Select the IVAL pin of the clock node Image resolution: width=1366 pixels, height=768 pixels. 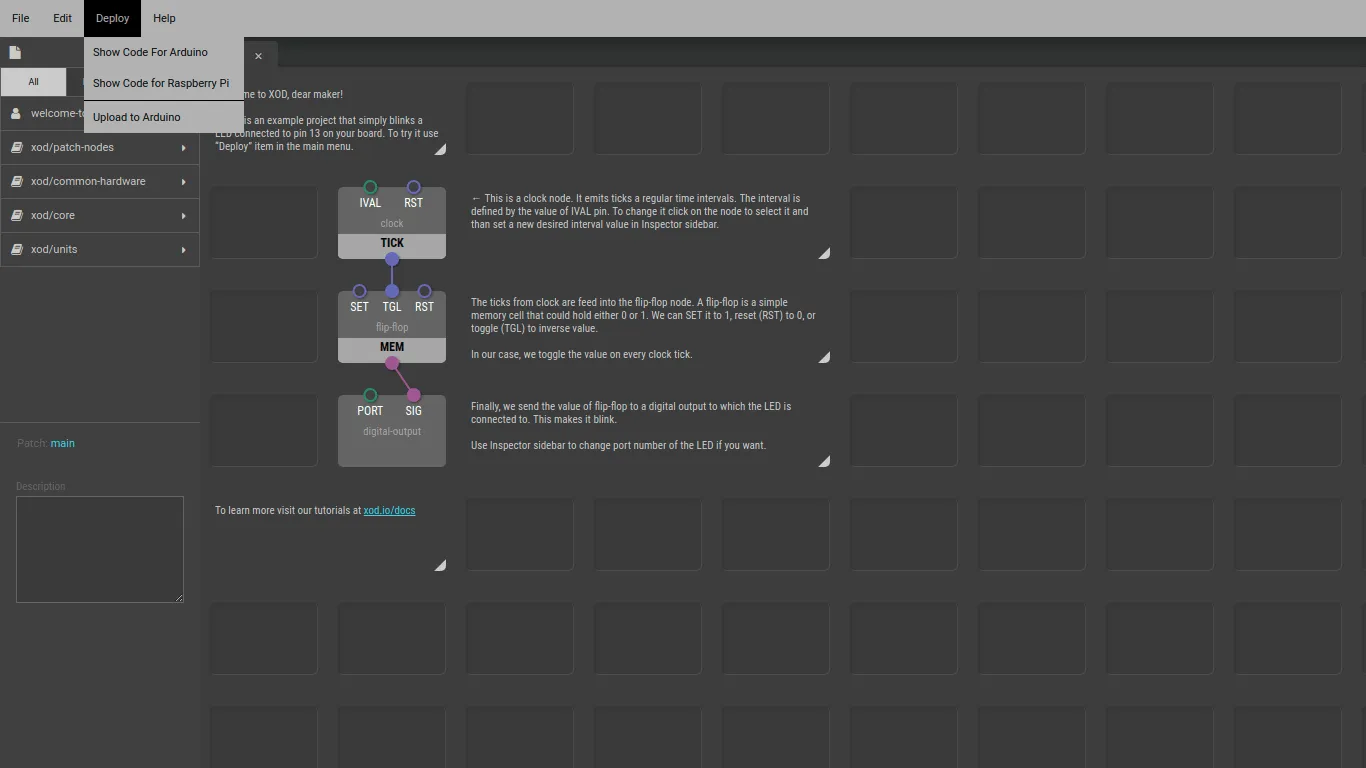pos(370,185)
